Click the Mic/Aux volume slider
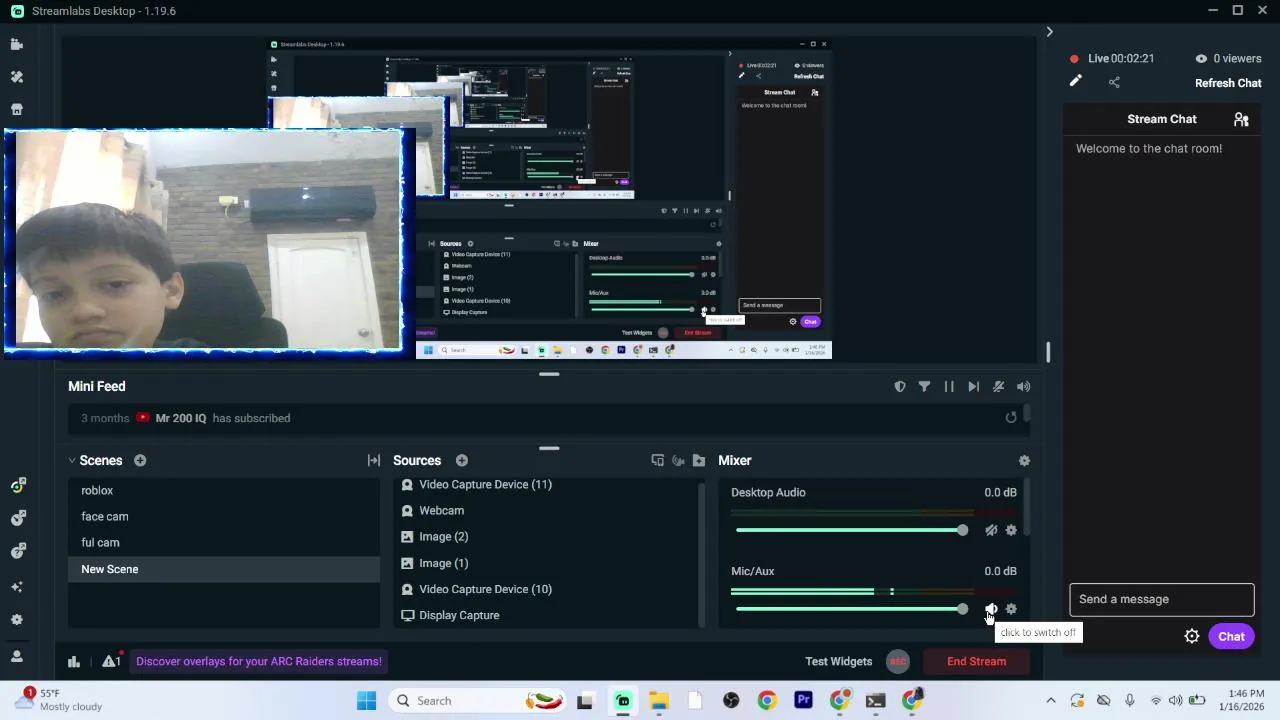 [851, 609]
